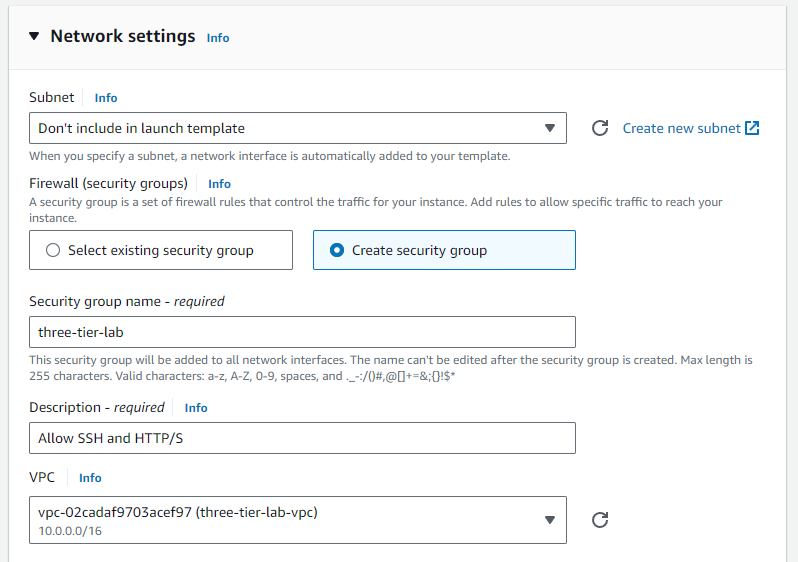Click the VPC dropdown arrow
This screenshot has width=798, height=562.
(x=549, y=520)
